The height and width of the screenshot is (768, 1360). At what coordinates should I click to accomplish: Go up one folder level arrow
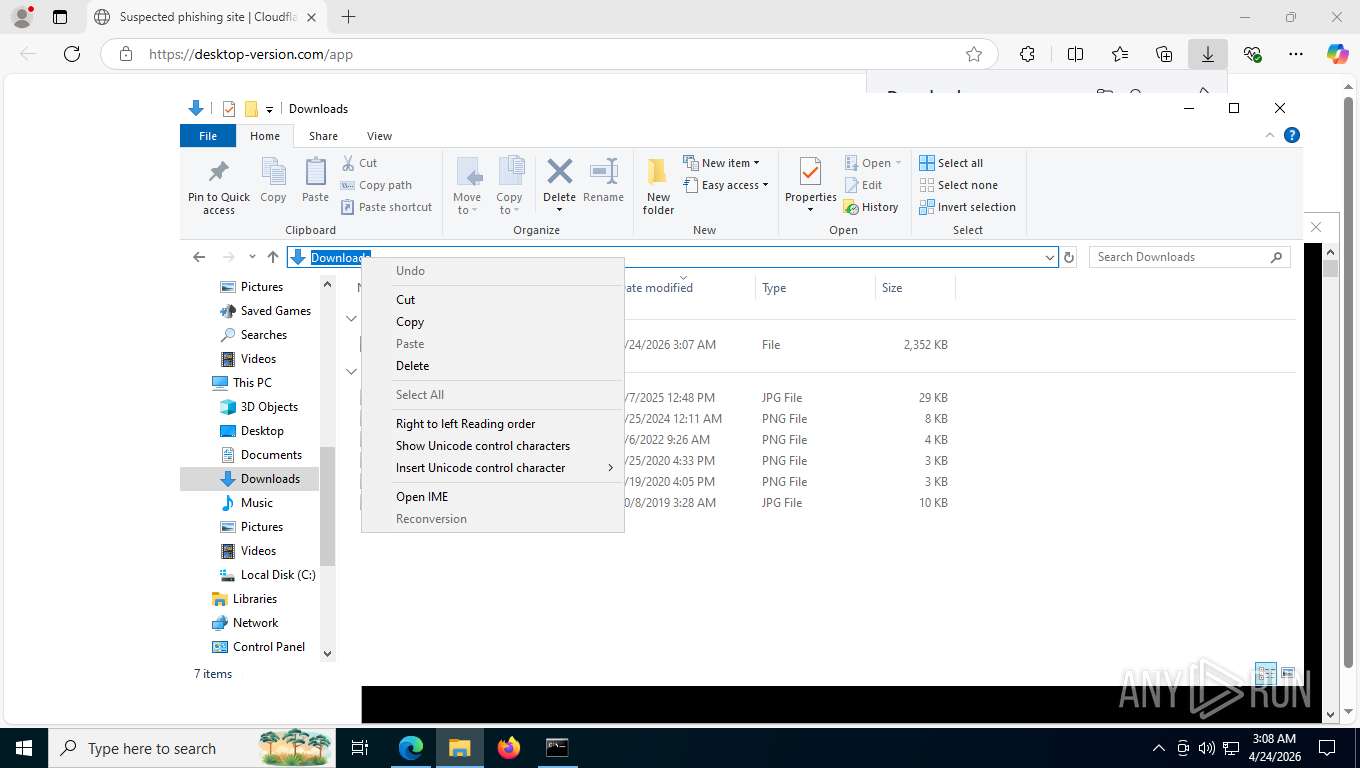pyautogui.click(x=273, y=257)
